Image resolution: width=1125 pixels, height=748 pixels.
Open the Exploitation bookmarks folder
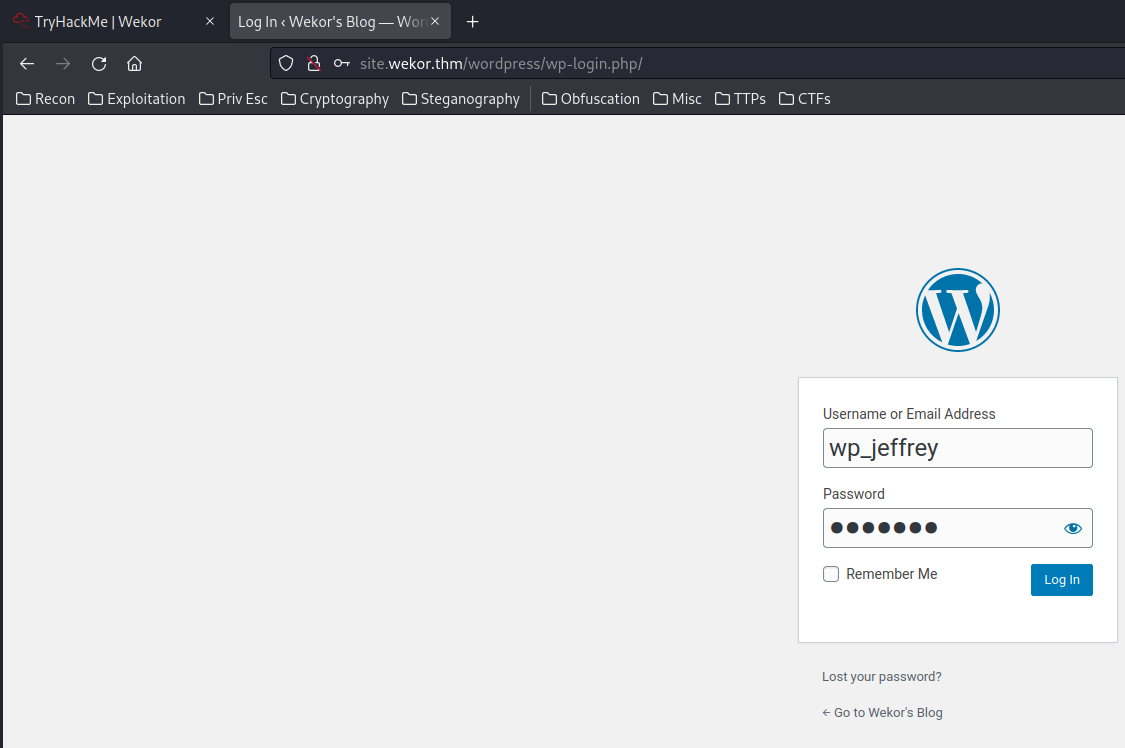pyautogui.click(x=136, y=99)
